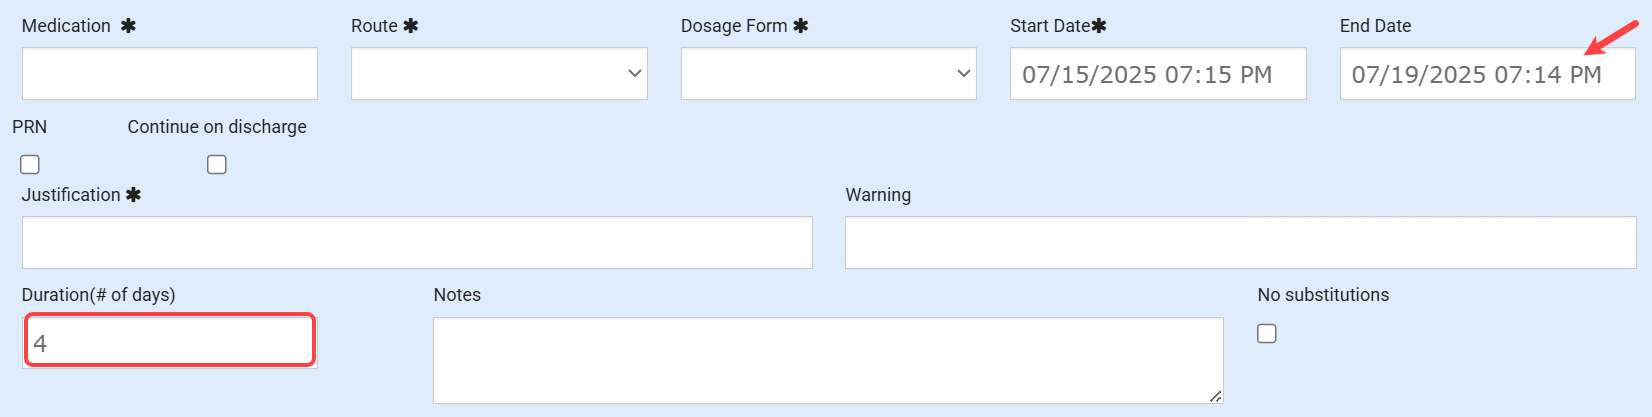This screenshot has width=1652, height=417.
Task: Click the "Justification" label text
Action: click(71, 195)
